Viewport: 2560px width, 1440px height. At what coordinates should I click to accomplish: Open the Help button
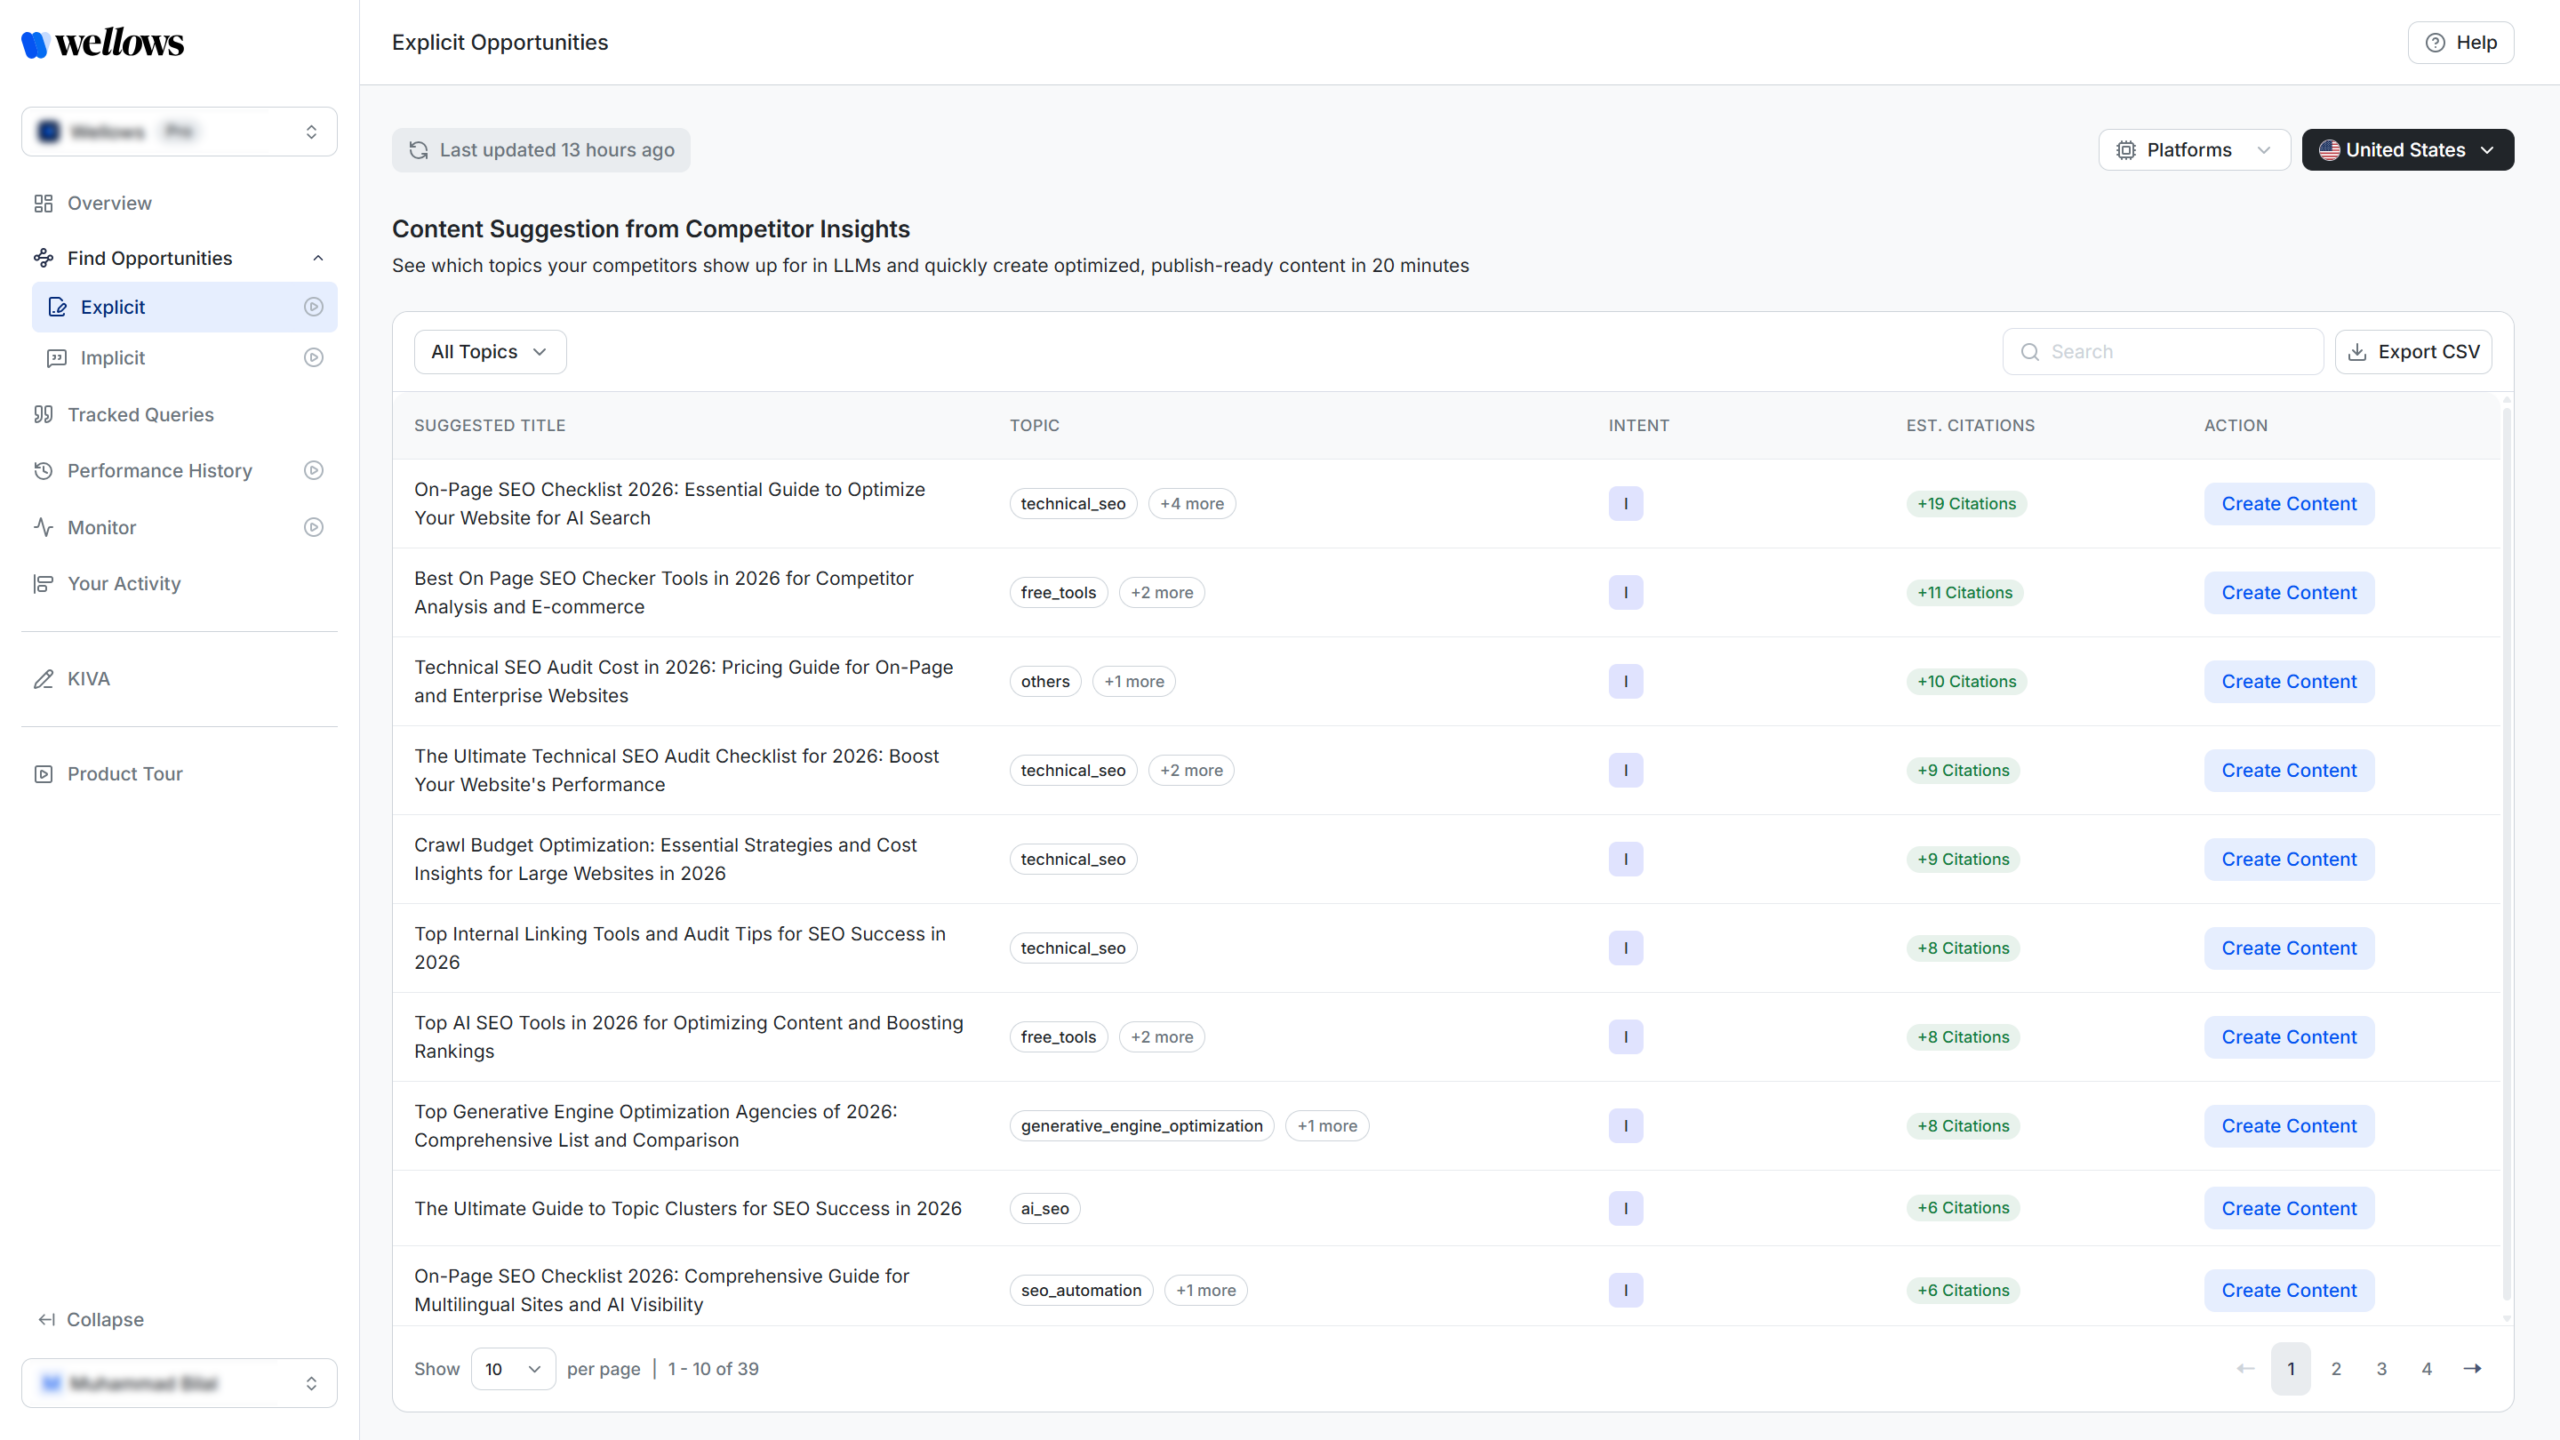click(2460, 43)
